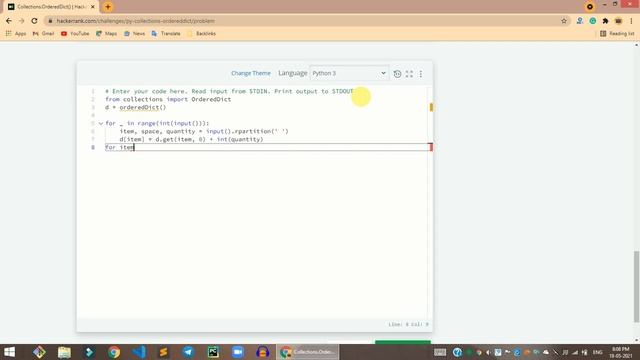640x360 pixels.
Task: Click the address bar URL field
Action: pyautogui.click(x=302, y=21)
